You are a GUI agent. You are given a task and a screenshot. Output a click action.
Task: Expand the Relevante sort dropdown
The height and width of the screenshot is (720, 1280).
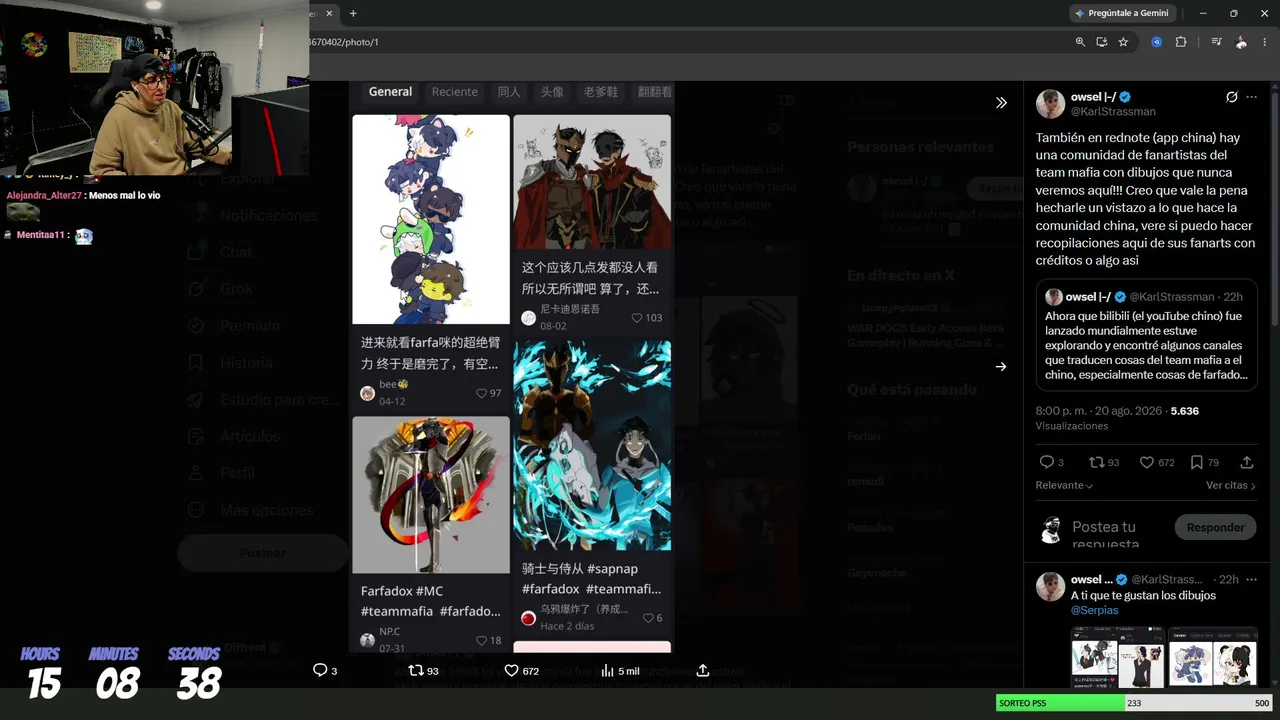[x=1065, y=485]
